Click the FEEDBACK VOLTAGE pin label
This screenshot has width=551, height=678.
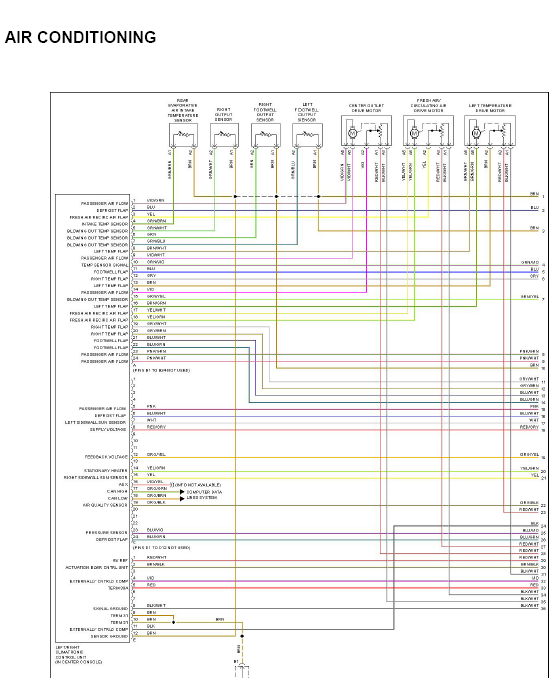coord(106,457)
